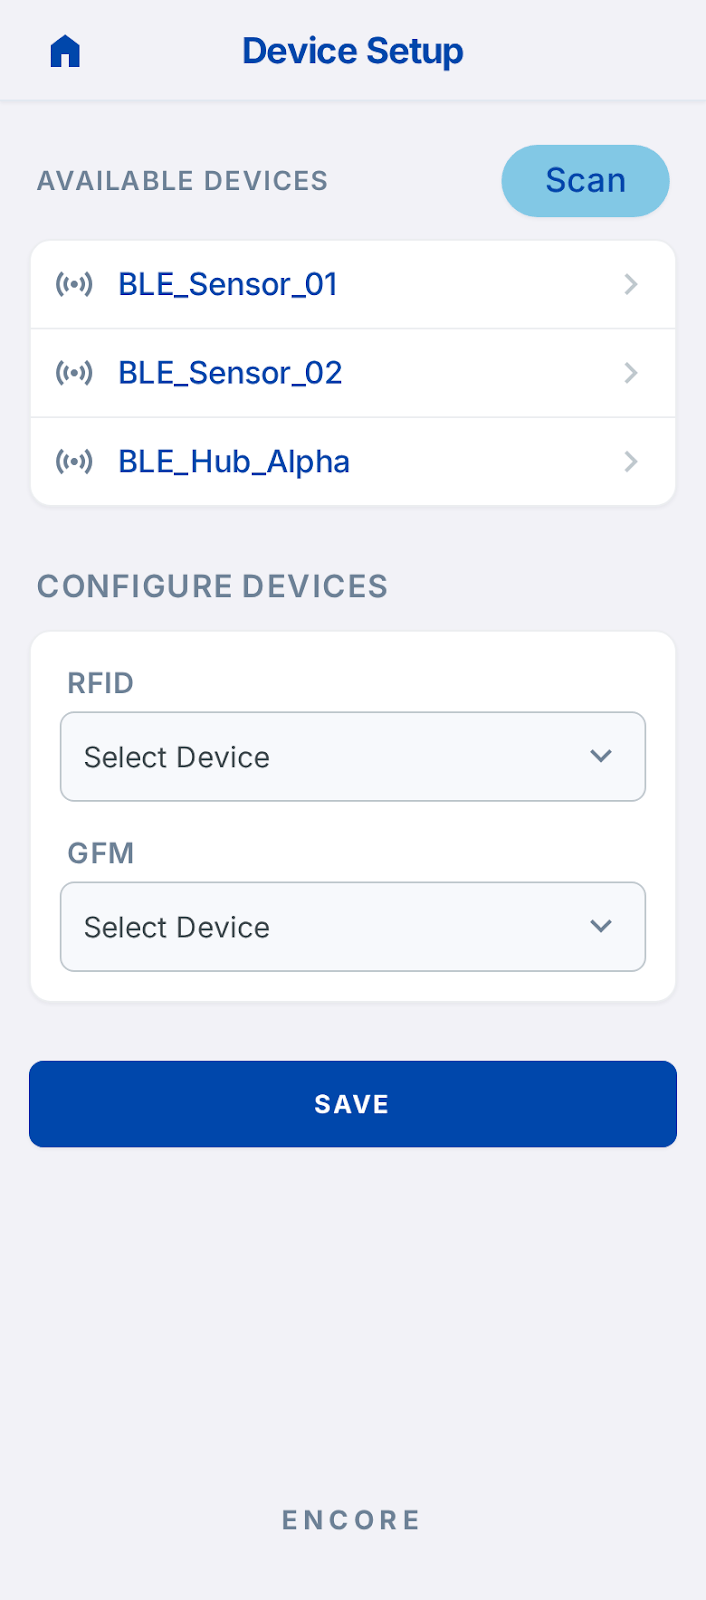Screen dimensions: 706x1600
Task: Open BLE_Hub_Alpha using its right chevron
Action: (x=631, y=462)
